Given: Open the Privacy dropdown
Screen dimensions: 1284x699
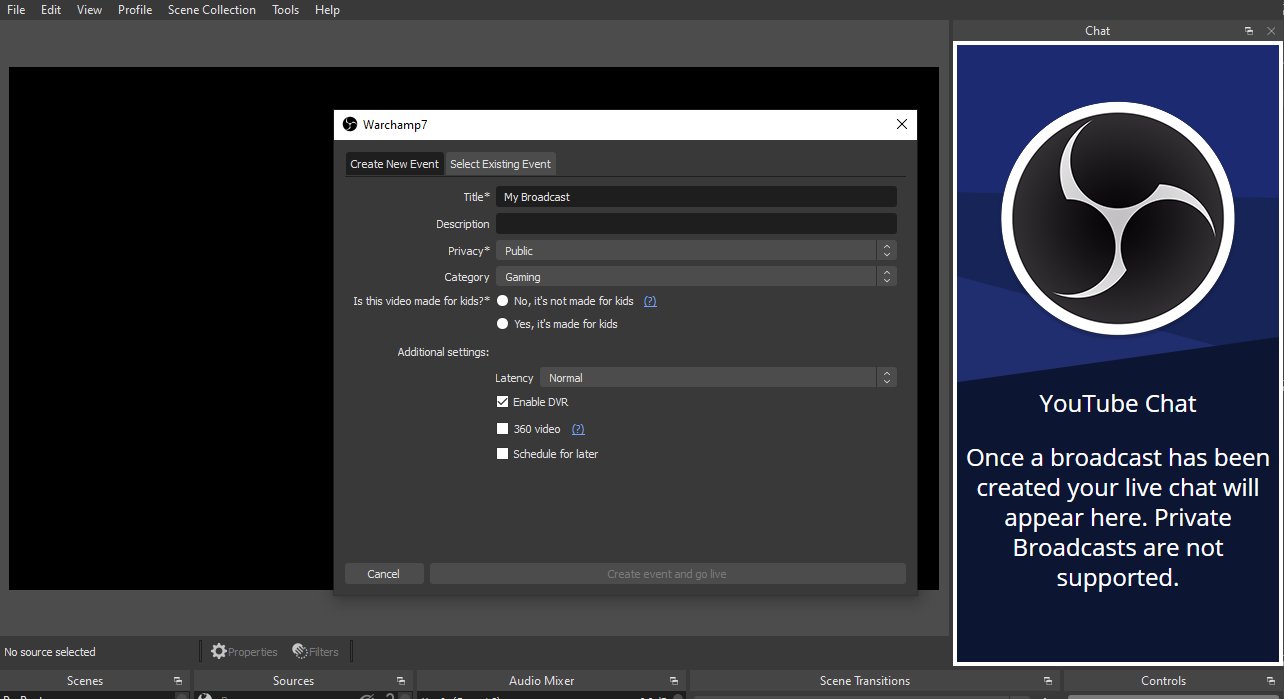Looking at the screenshot, I should point(696,251).
